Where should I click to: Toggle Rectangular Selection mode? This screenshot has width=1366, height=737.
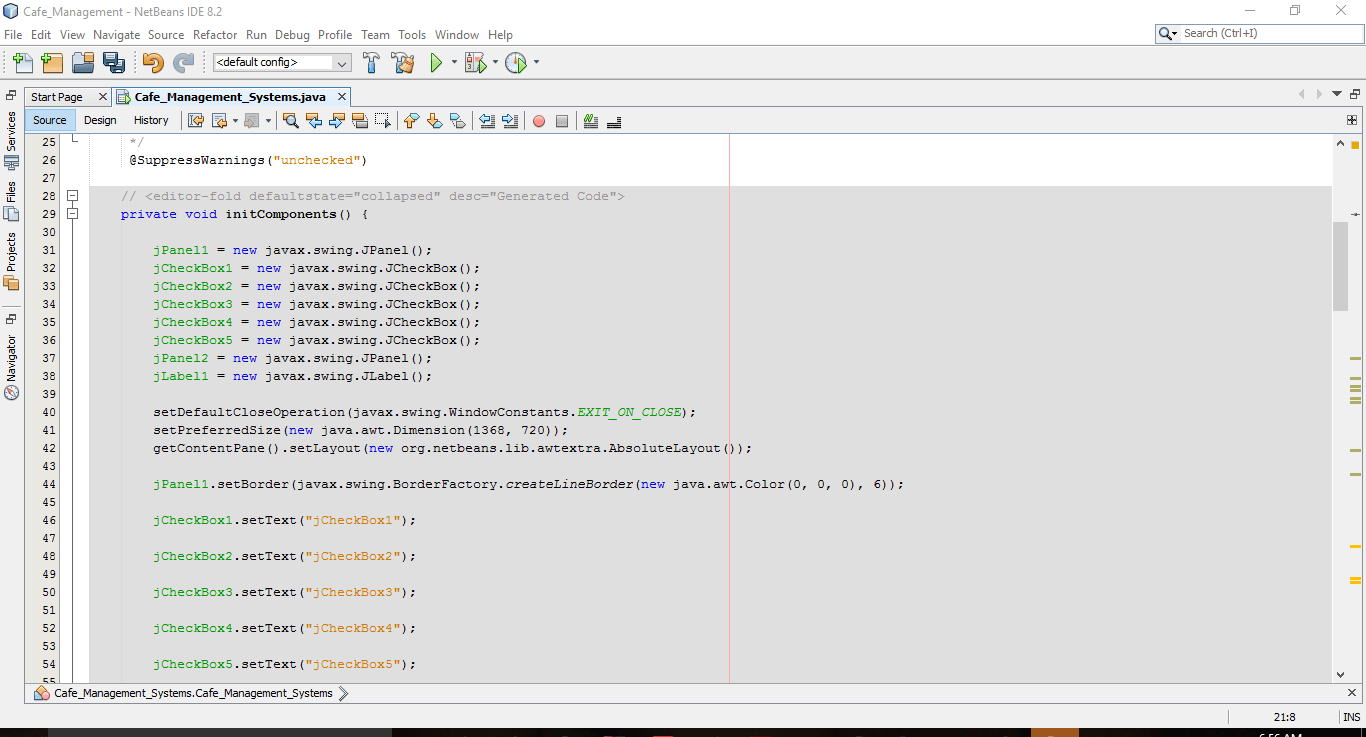click(x=383, y=120)
